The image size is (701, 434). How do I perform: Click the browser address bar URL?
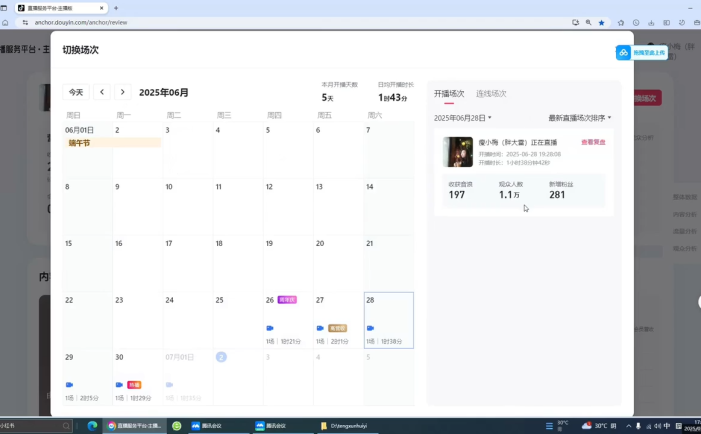click(81, 22)
